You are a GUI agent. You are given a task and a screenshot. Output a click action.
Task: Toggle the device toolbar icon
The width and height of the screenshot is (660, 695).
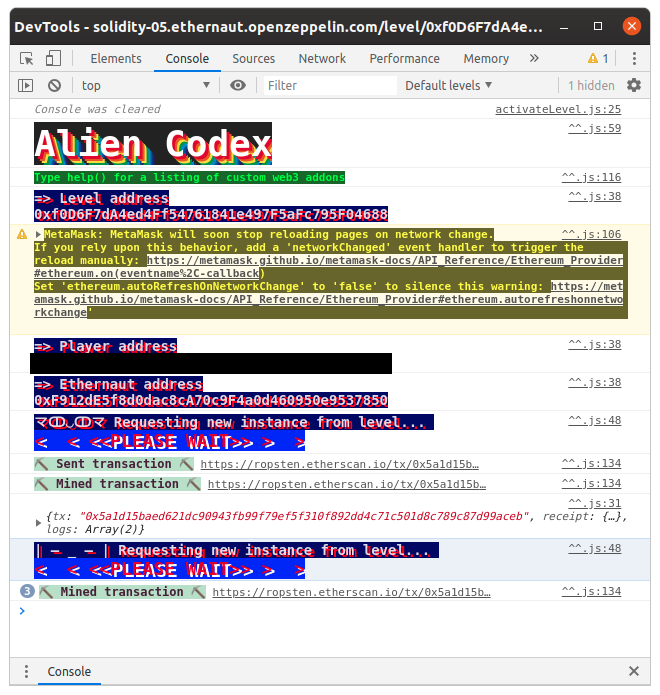pyautogui.click(x=53, y=59)
